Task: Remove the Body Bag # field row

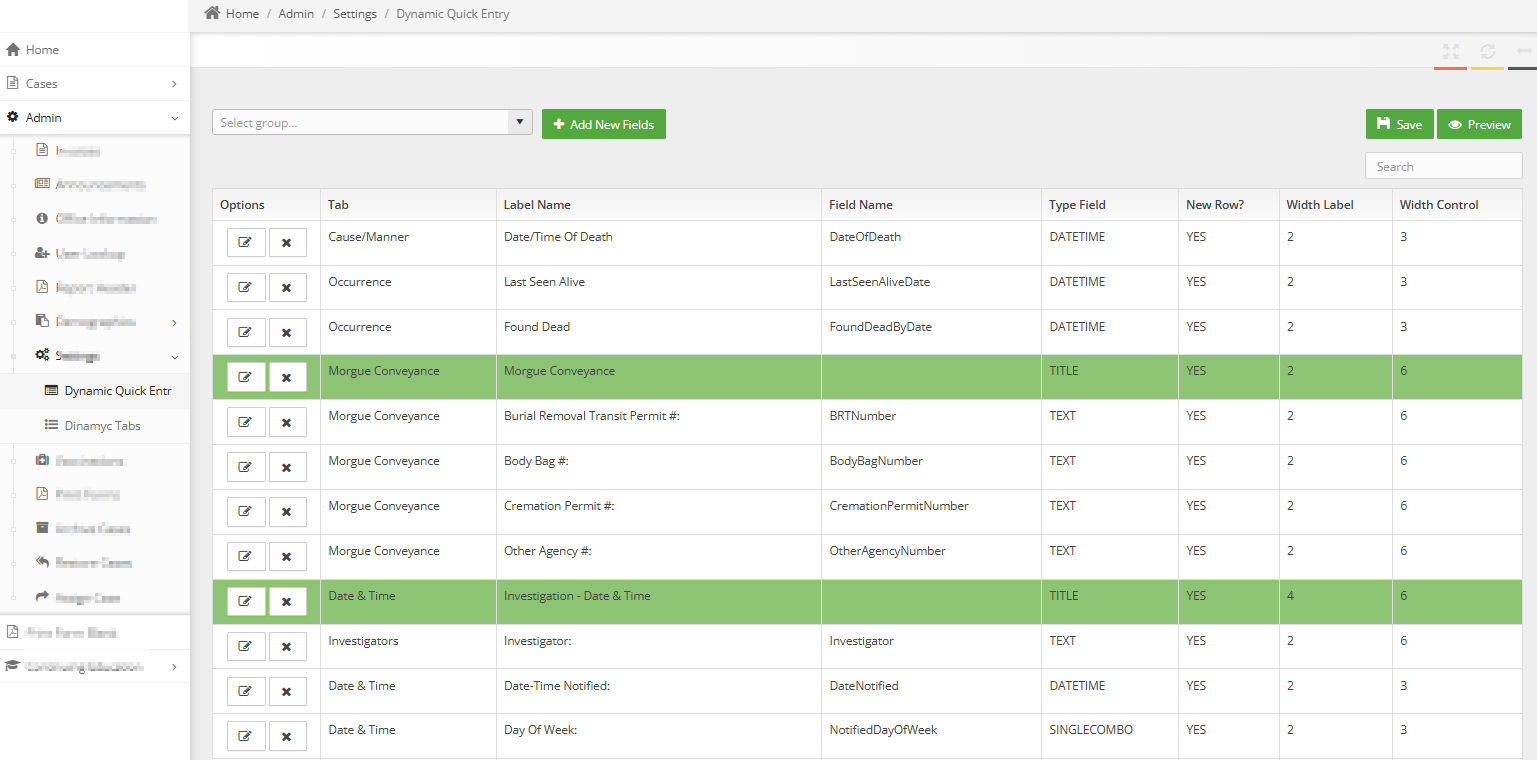Action: [x=288, y=466]
